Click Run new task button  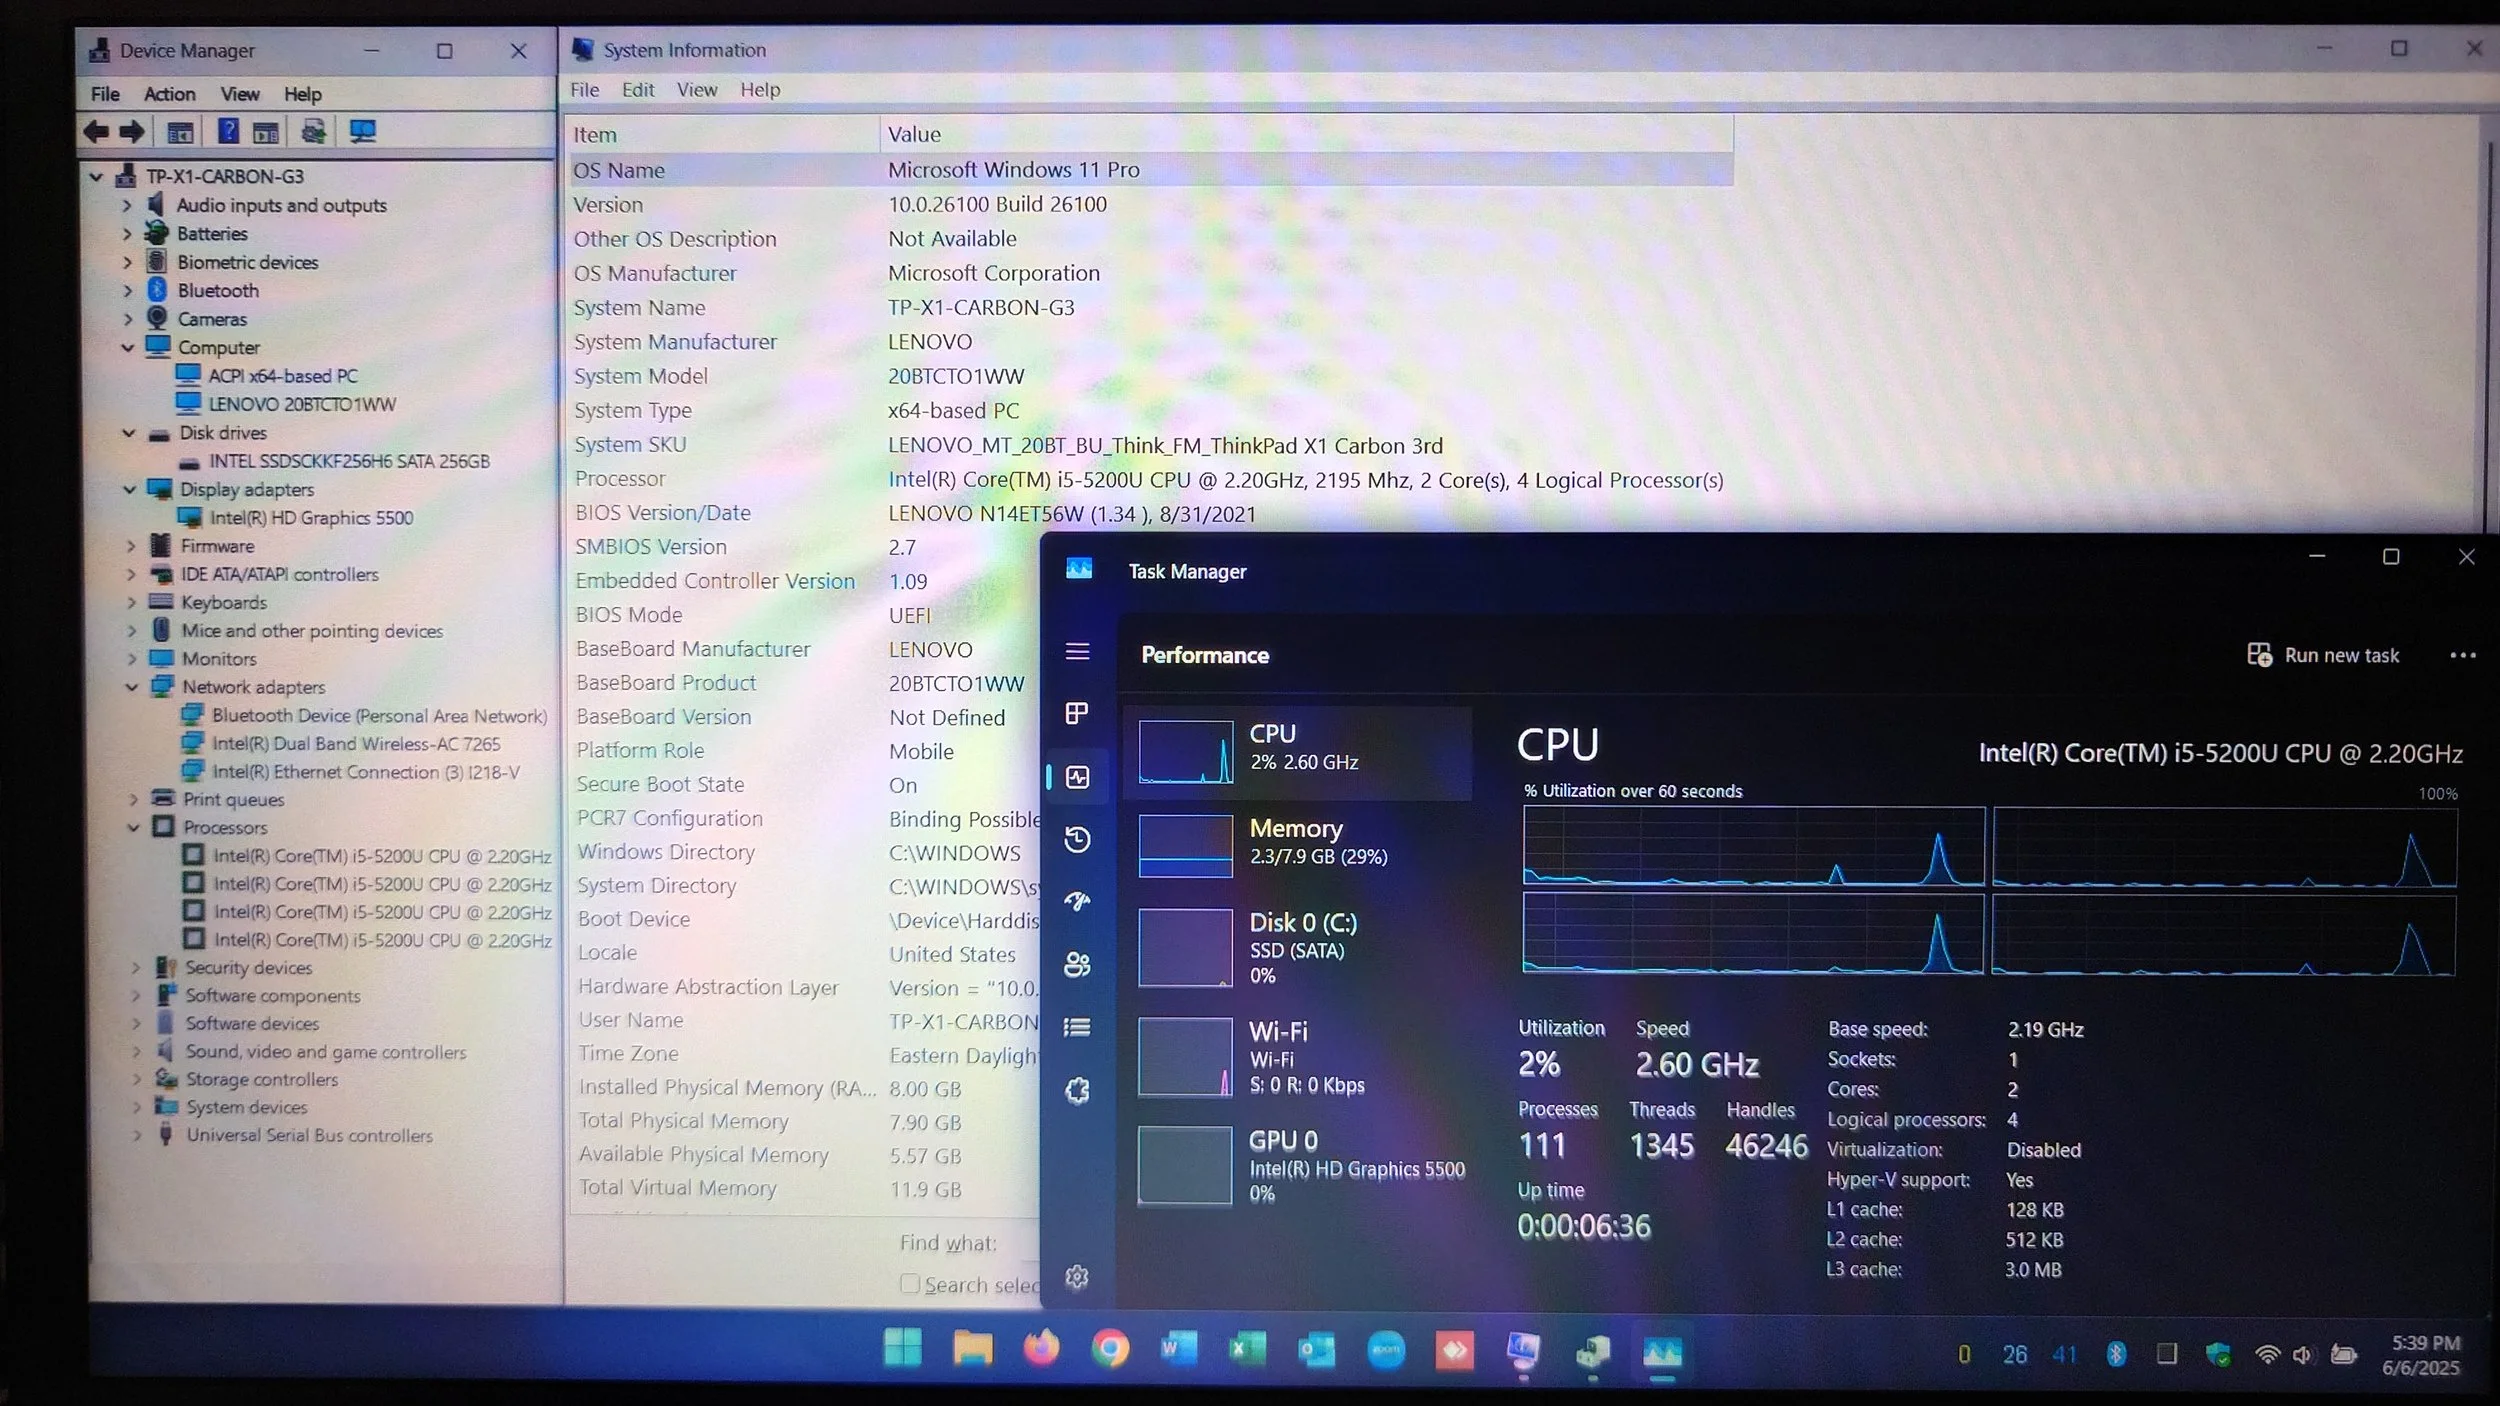click(x=2323, y=656)
